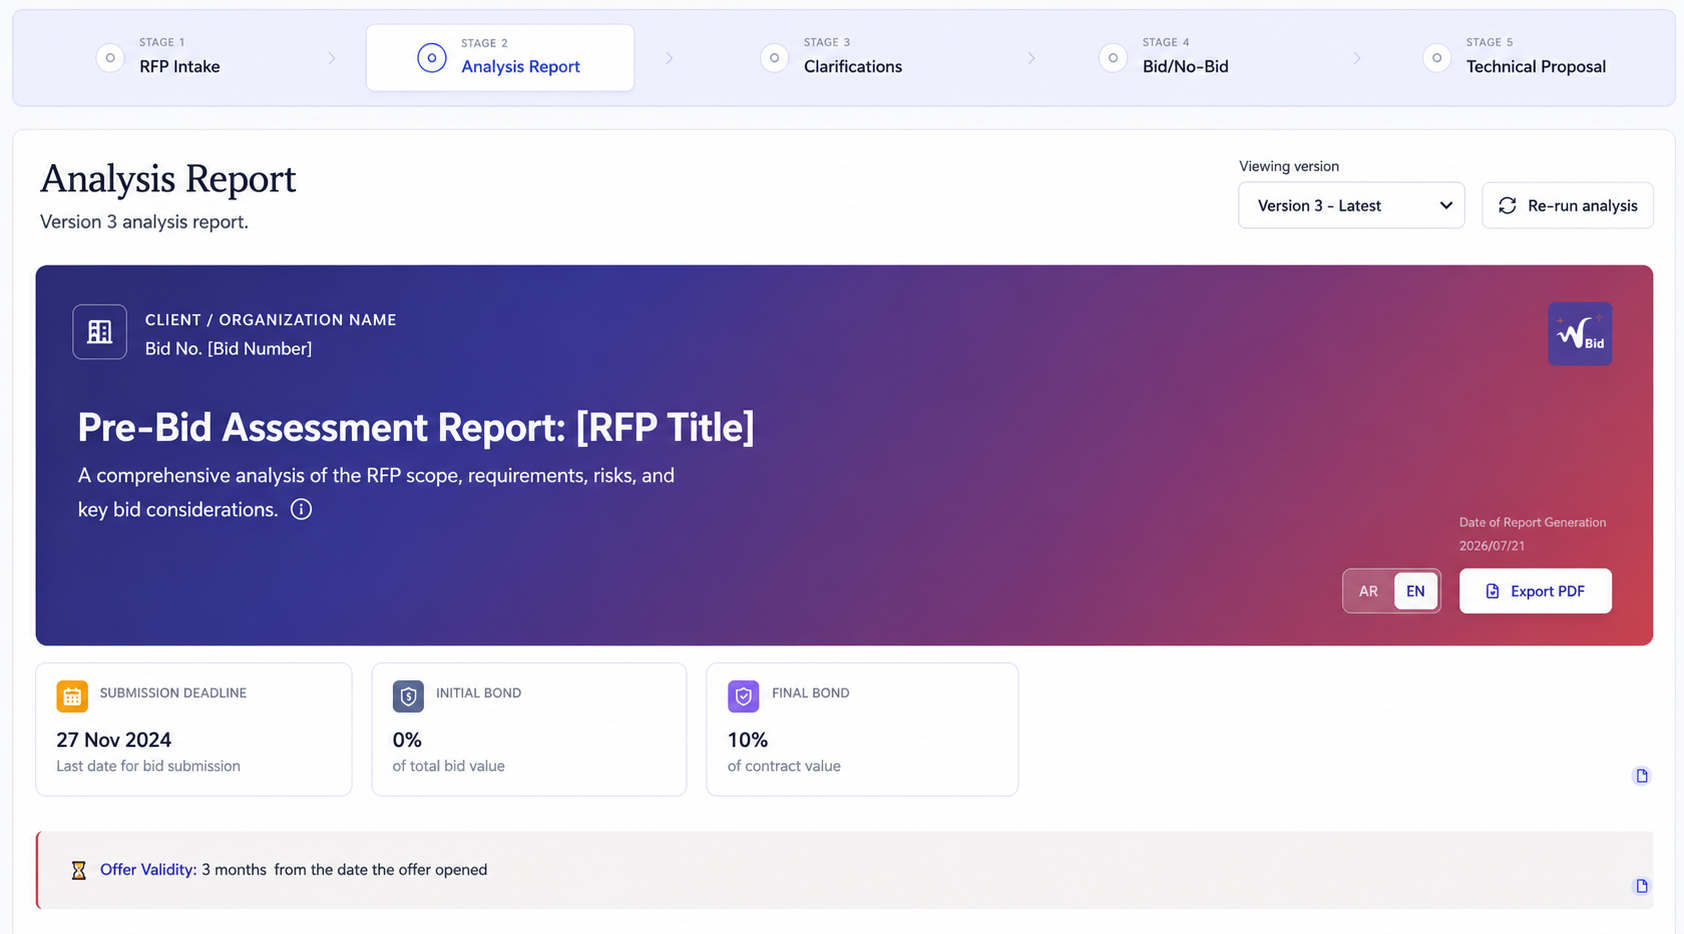Click the Bid No. [Bid Number] text
Screen dimensions: 1684x934
click(x=228, y=348)
